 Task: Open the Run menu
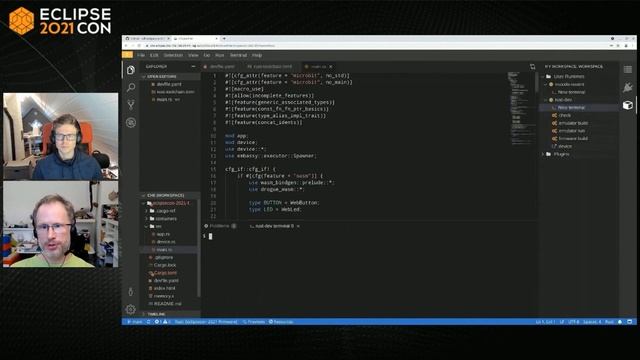click(220, 55)
